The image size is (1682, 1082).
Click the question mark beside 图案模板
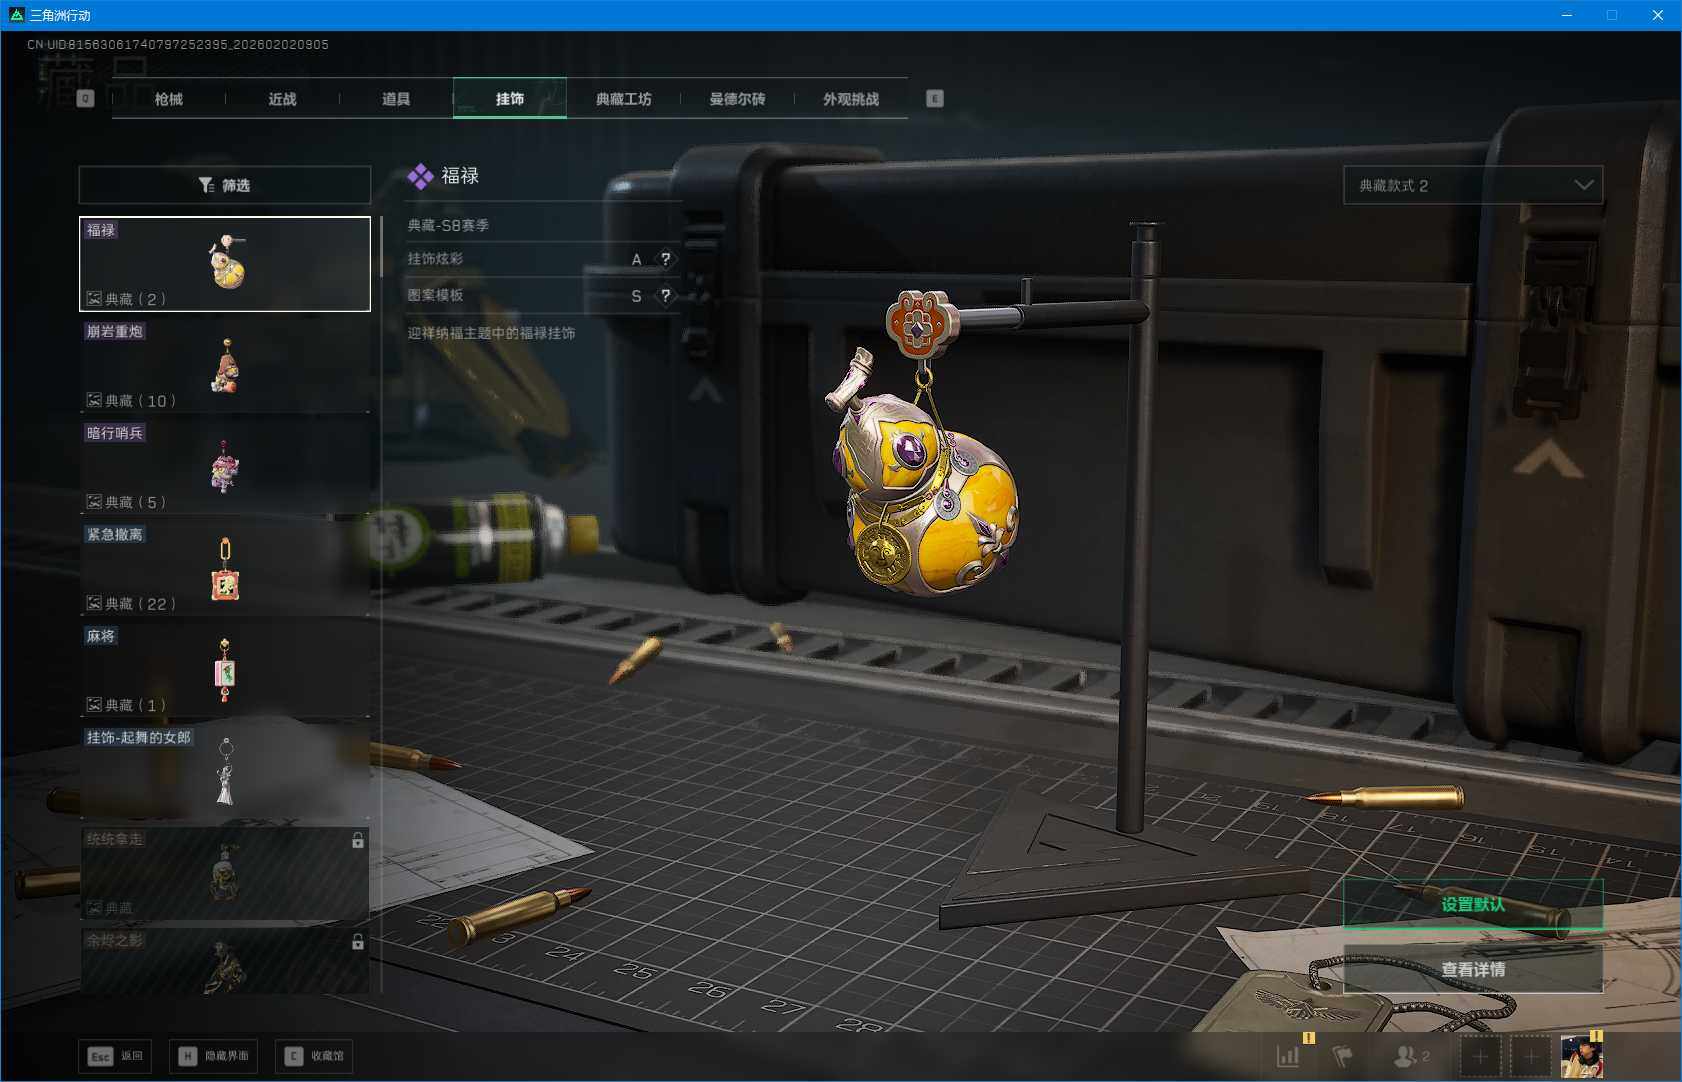click(666, 296)
